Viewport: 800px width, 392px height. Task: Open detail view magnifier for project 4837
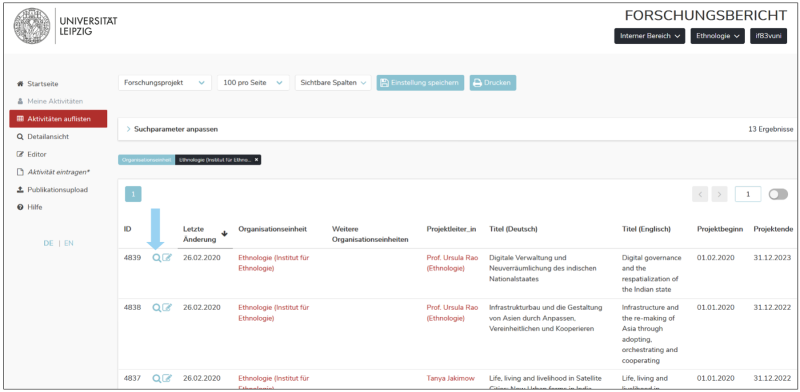(x=157, y=379)
